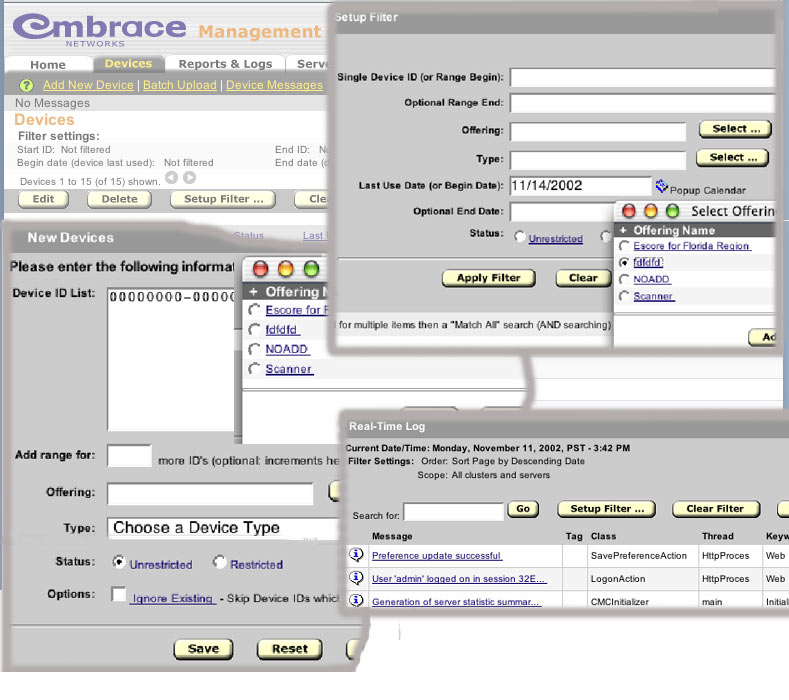Click the Device ID List text area
789x700 pixels.
coord(171,359)
